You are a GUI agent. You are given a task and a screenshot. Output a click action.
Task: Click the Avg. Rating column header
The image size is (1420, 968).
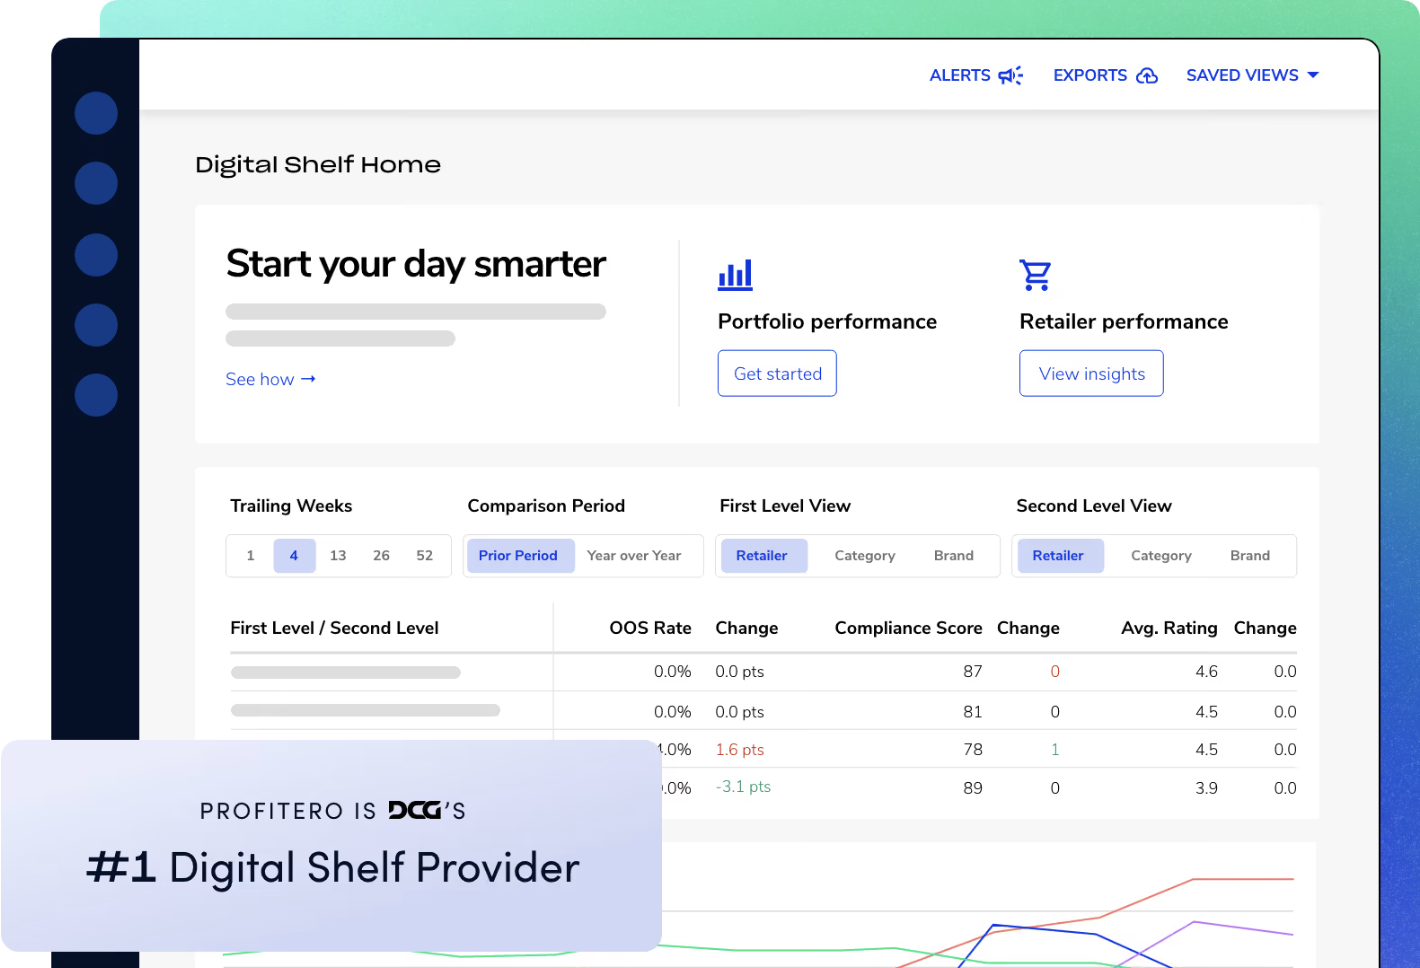tap(1169, 628)
